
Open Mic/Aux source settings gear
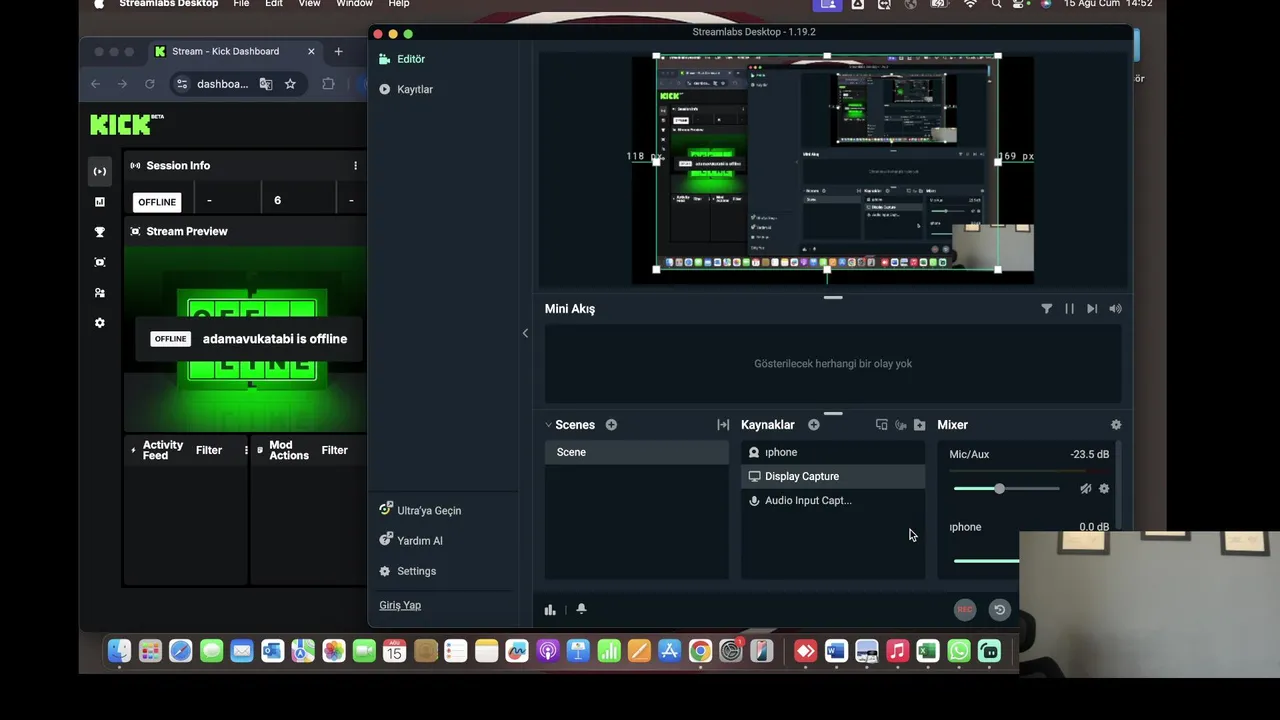click(x=1104, y=489)
